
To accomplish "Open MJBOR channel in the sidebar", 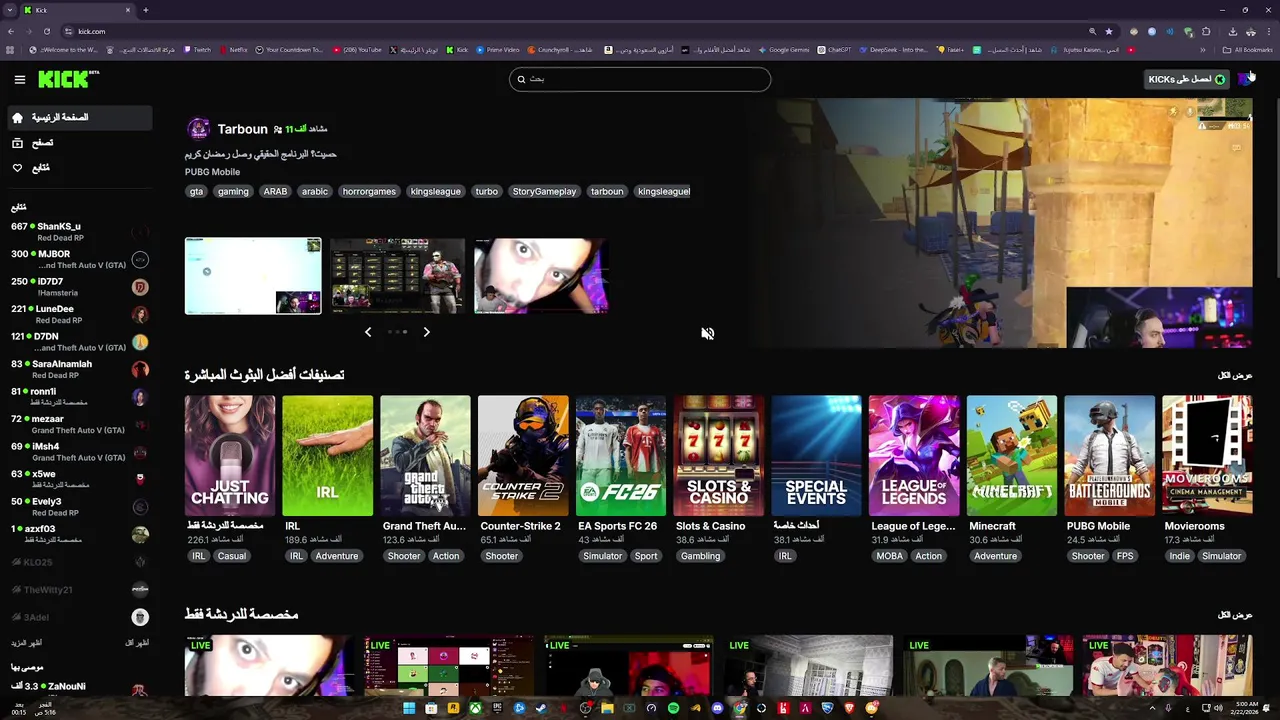I will [x=79, y=259].
